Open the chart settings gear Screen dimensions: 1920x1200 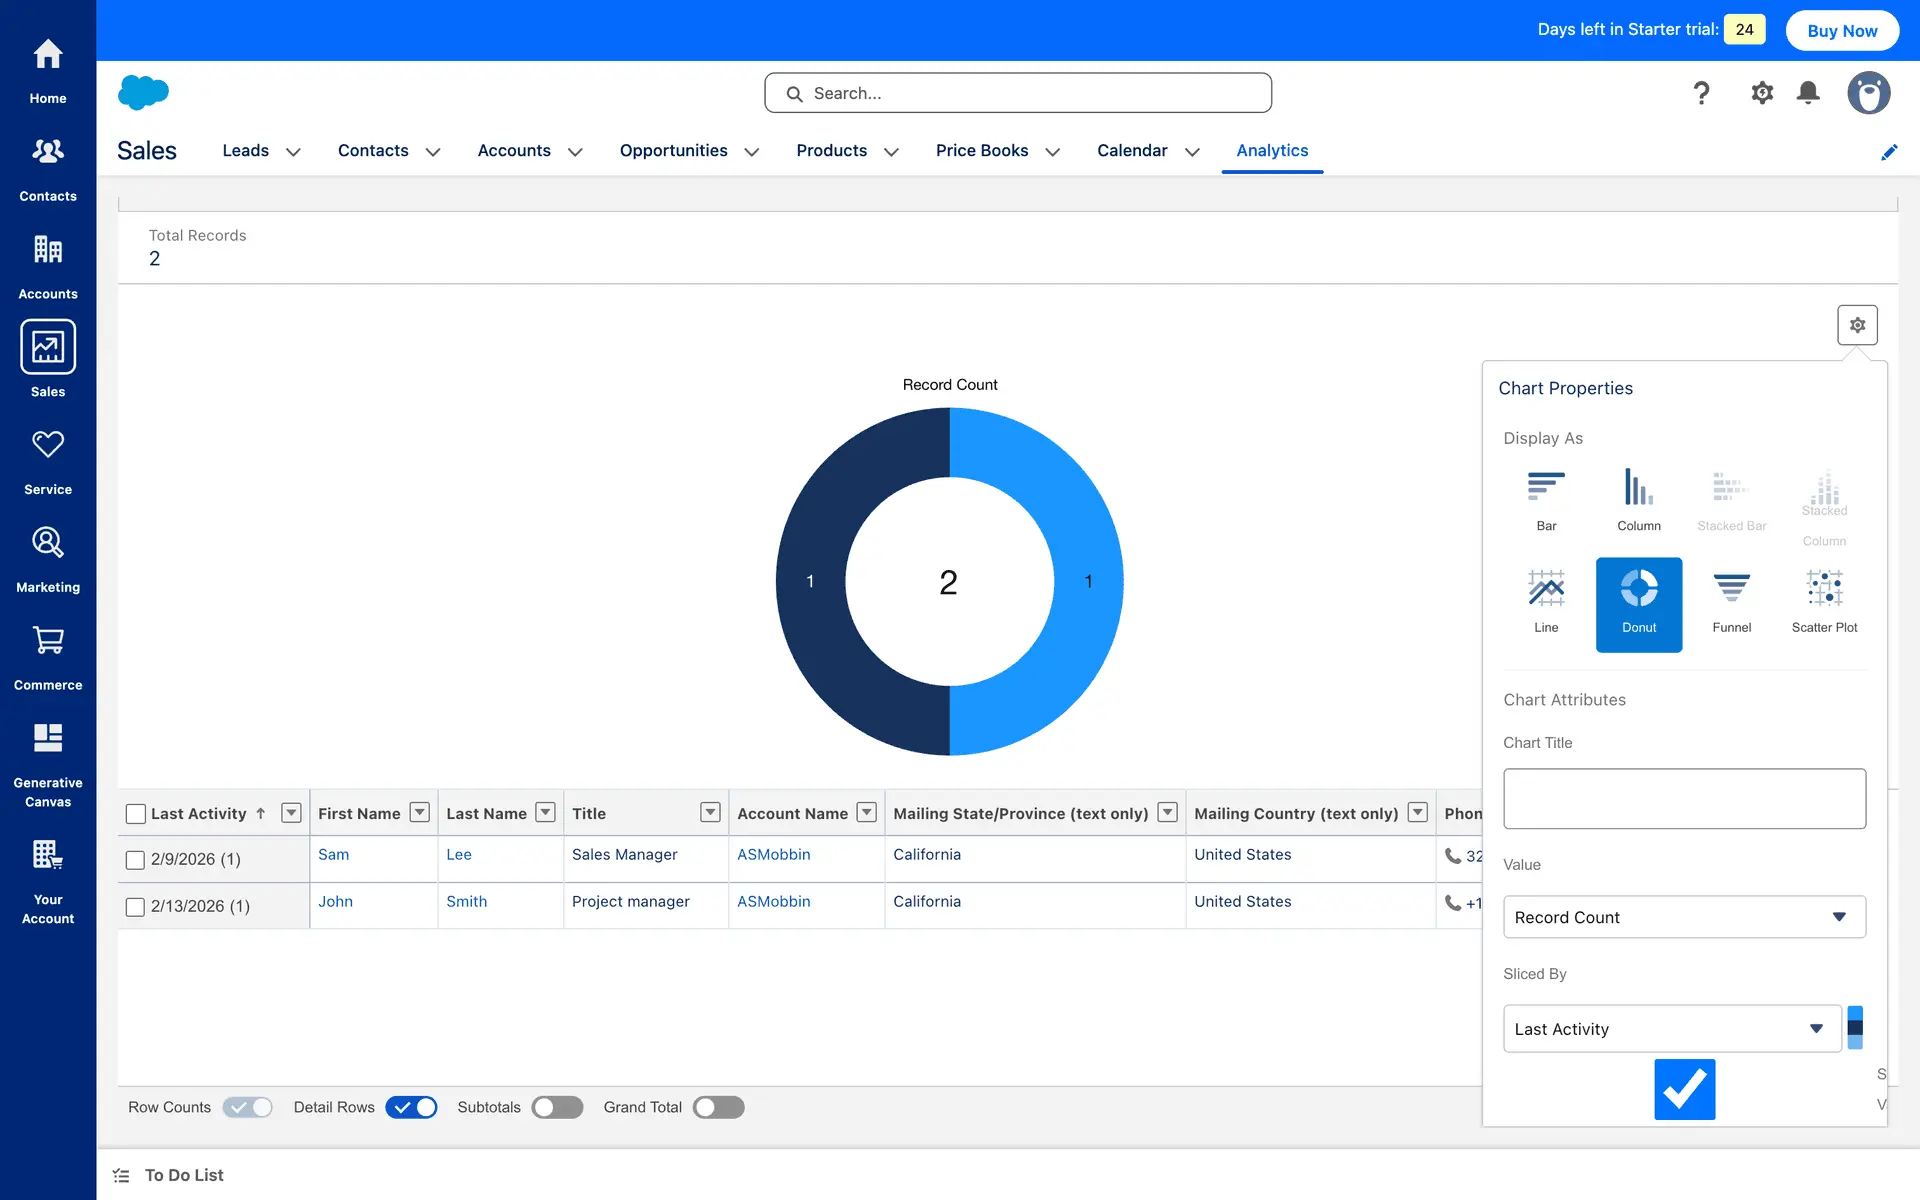(1857, 325)
